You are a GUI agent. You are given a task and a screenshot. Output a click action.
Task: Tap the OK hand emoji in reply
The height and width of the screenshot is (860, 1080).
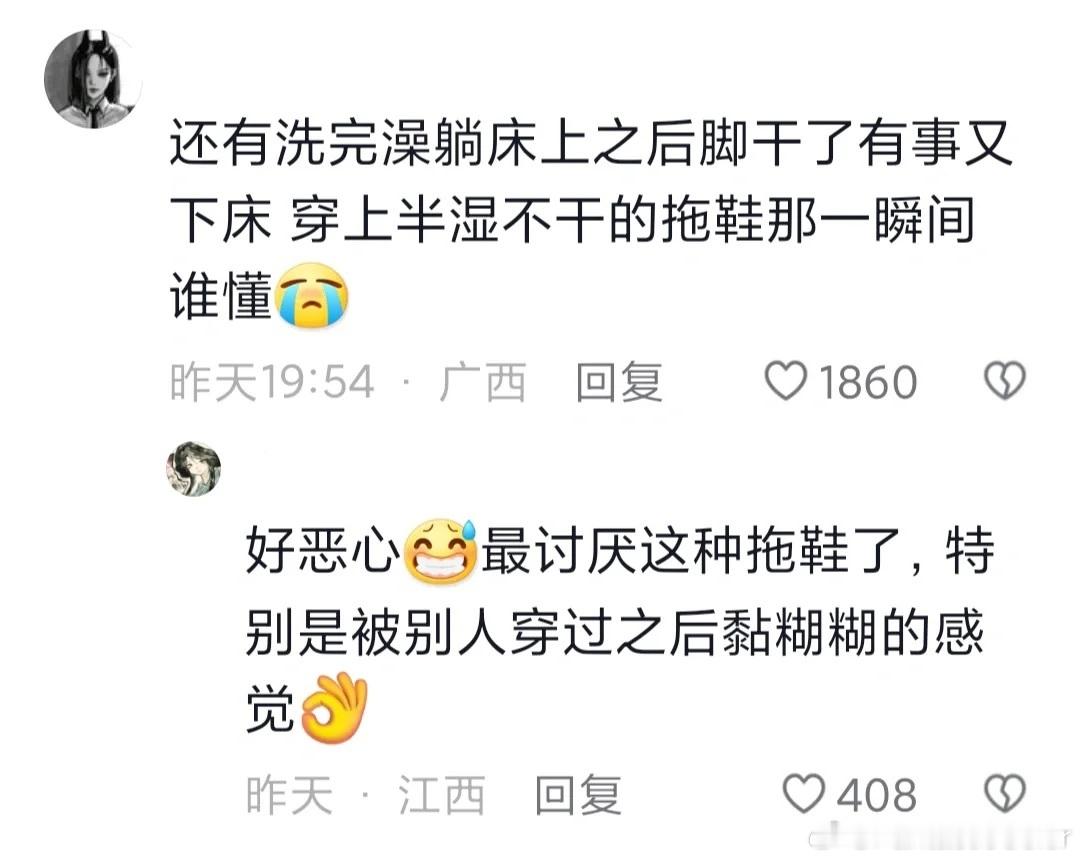[x=335, y=708]
